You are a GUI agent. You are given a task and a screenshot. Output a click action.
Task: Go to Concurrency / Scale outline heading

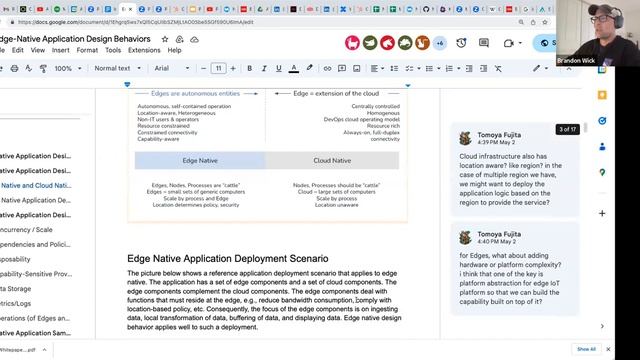tap(27, 230)
